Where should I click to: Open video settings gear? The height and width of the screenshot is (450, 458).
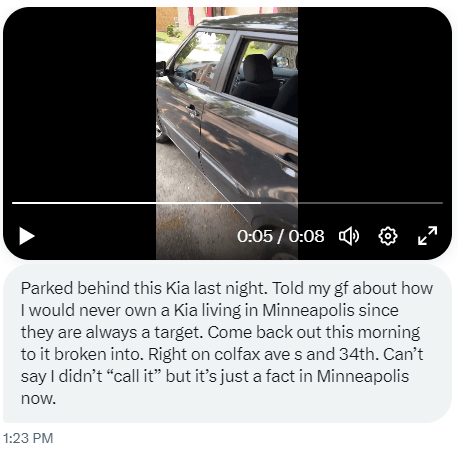pos(388,236)
